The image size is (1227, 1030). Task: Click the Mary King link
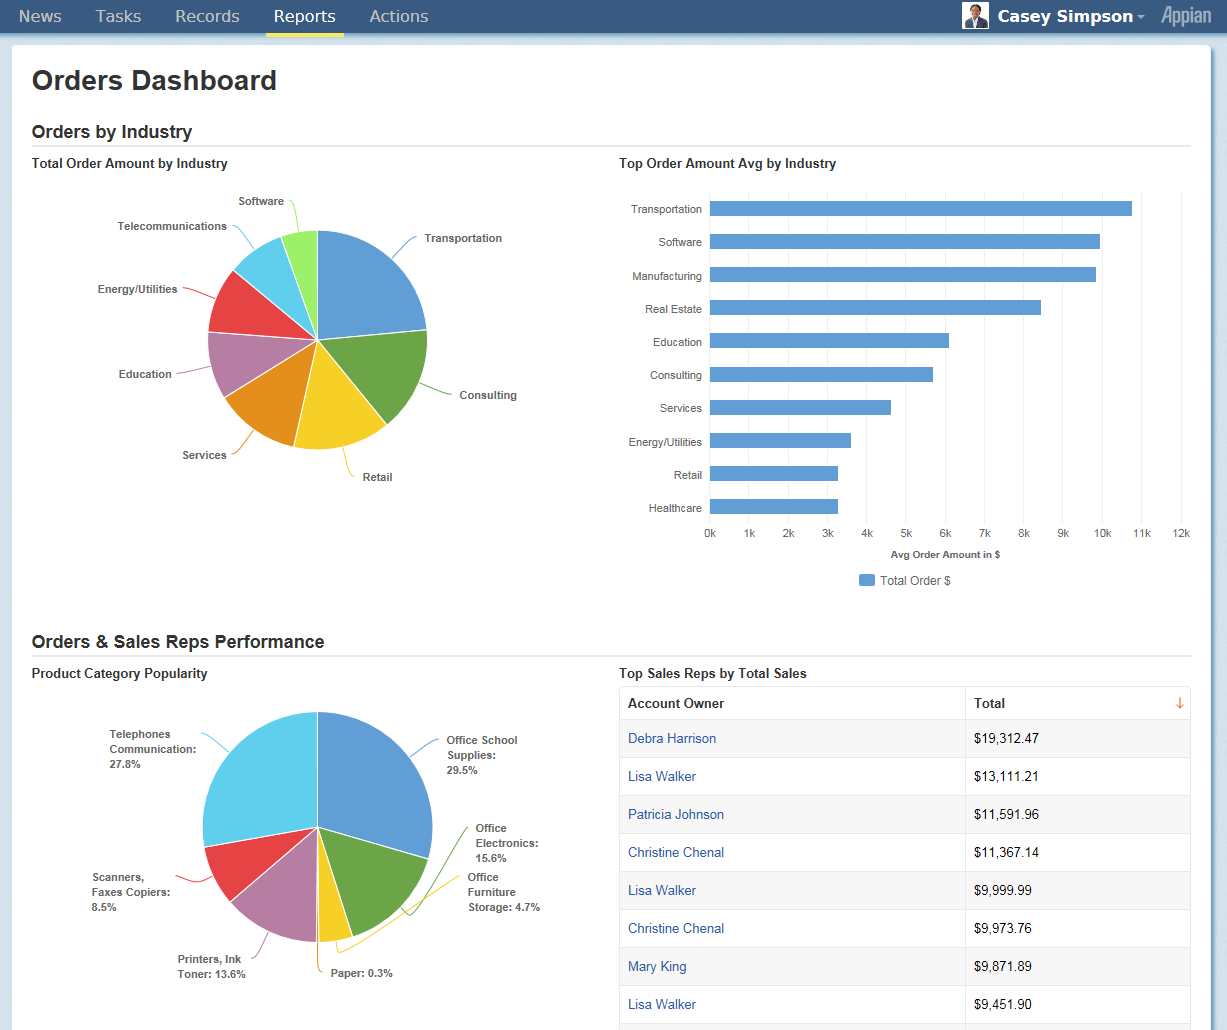pos(657,967)
